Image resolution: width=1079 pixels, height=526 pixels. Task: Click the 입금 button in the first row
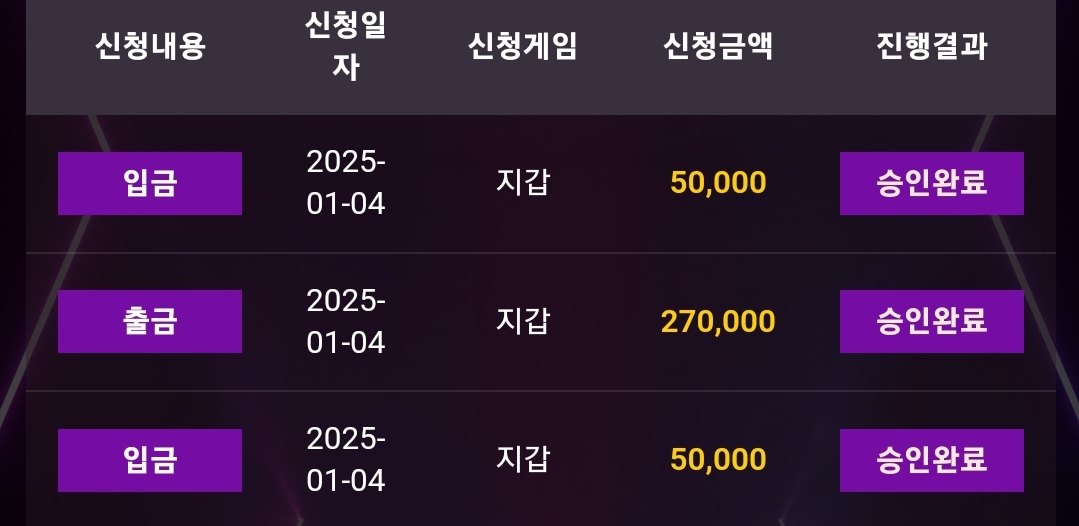pyautogui.click(x=150, y=183)
